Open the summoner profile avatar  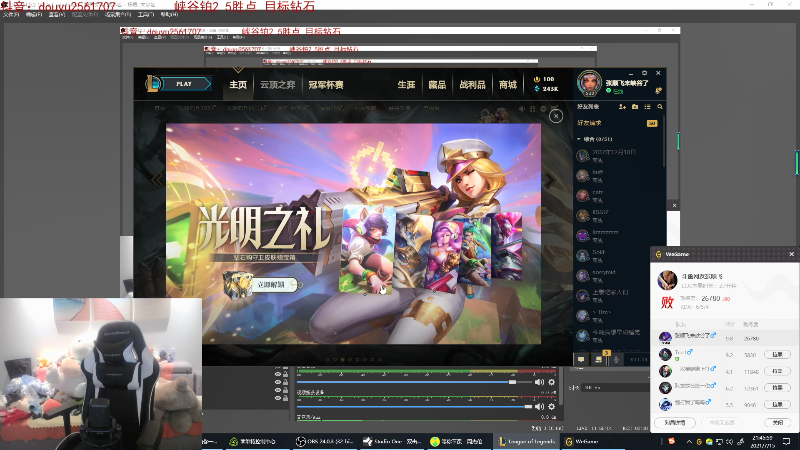(x=589, y=83)
